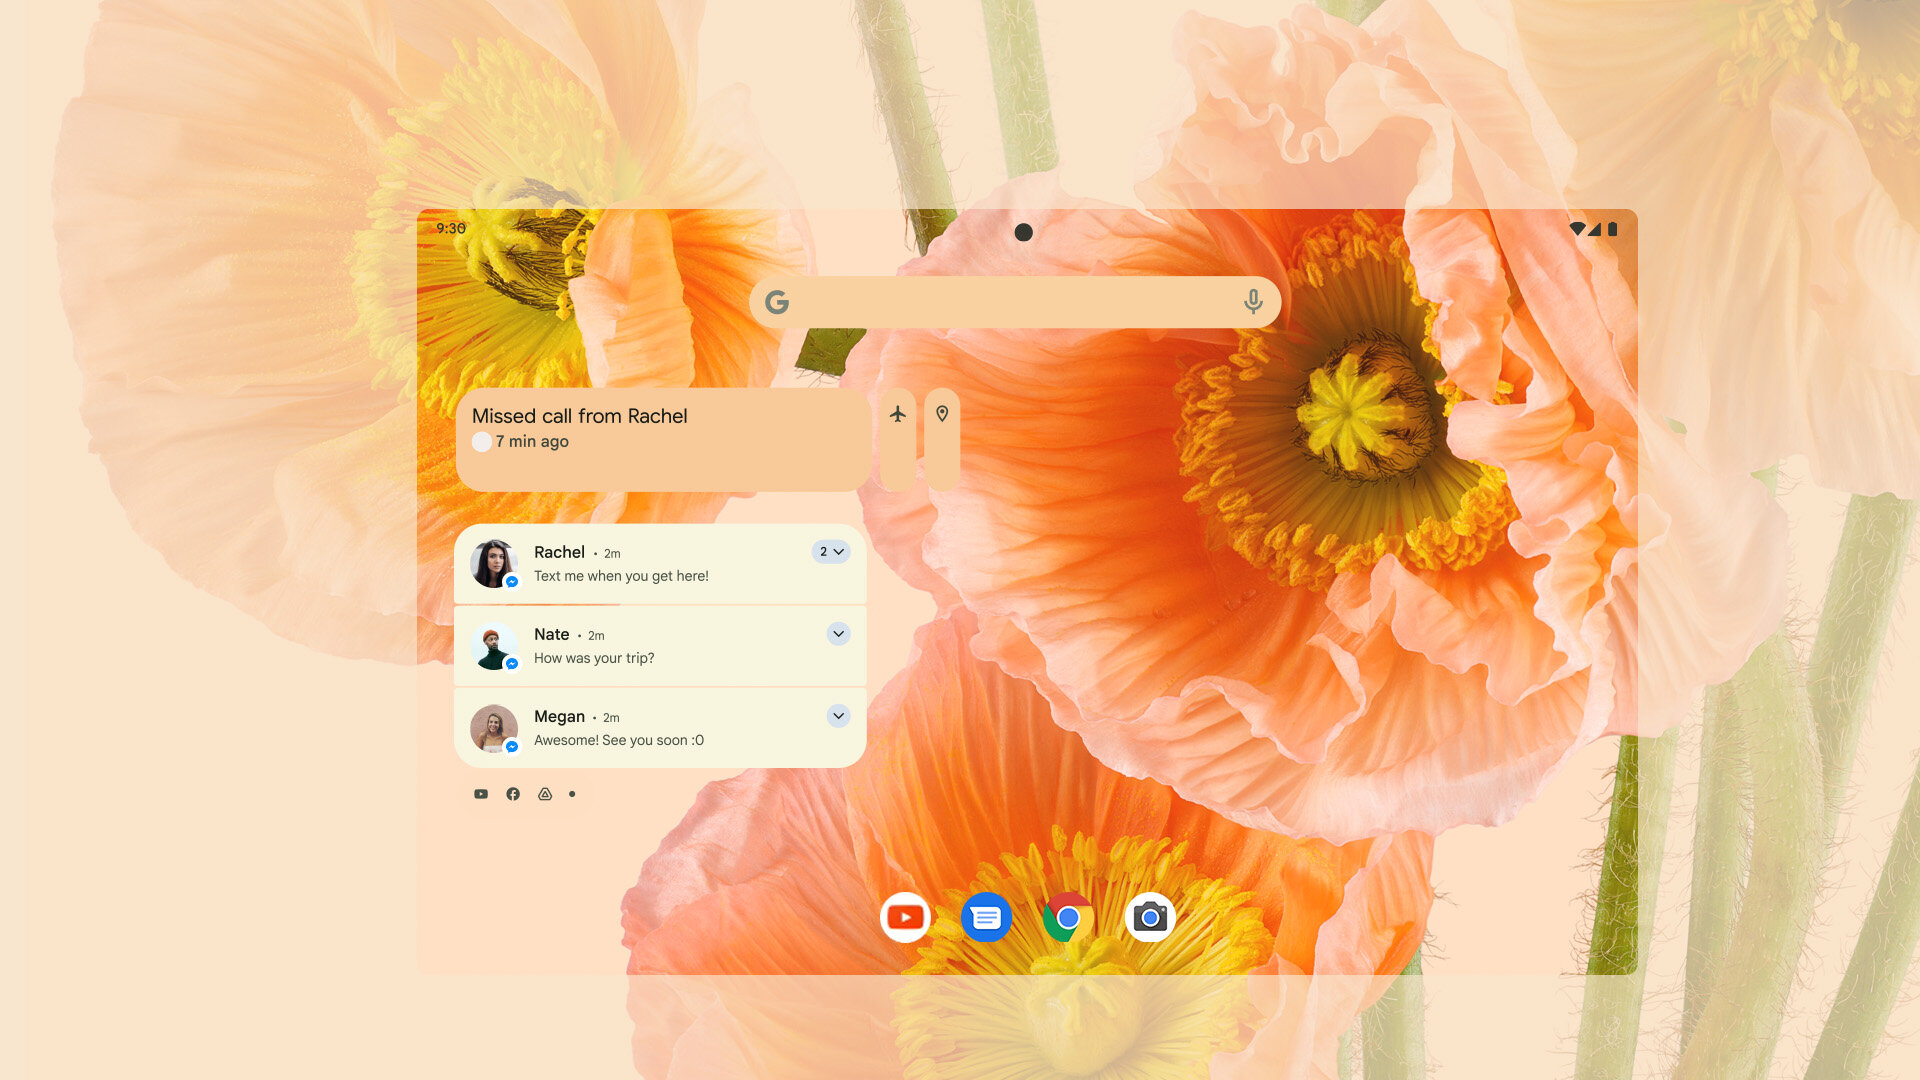This screenshot has width=1920, height=1080.
Task: Open Google Messages from the dock
Action: coord(987,917)
